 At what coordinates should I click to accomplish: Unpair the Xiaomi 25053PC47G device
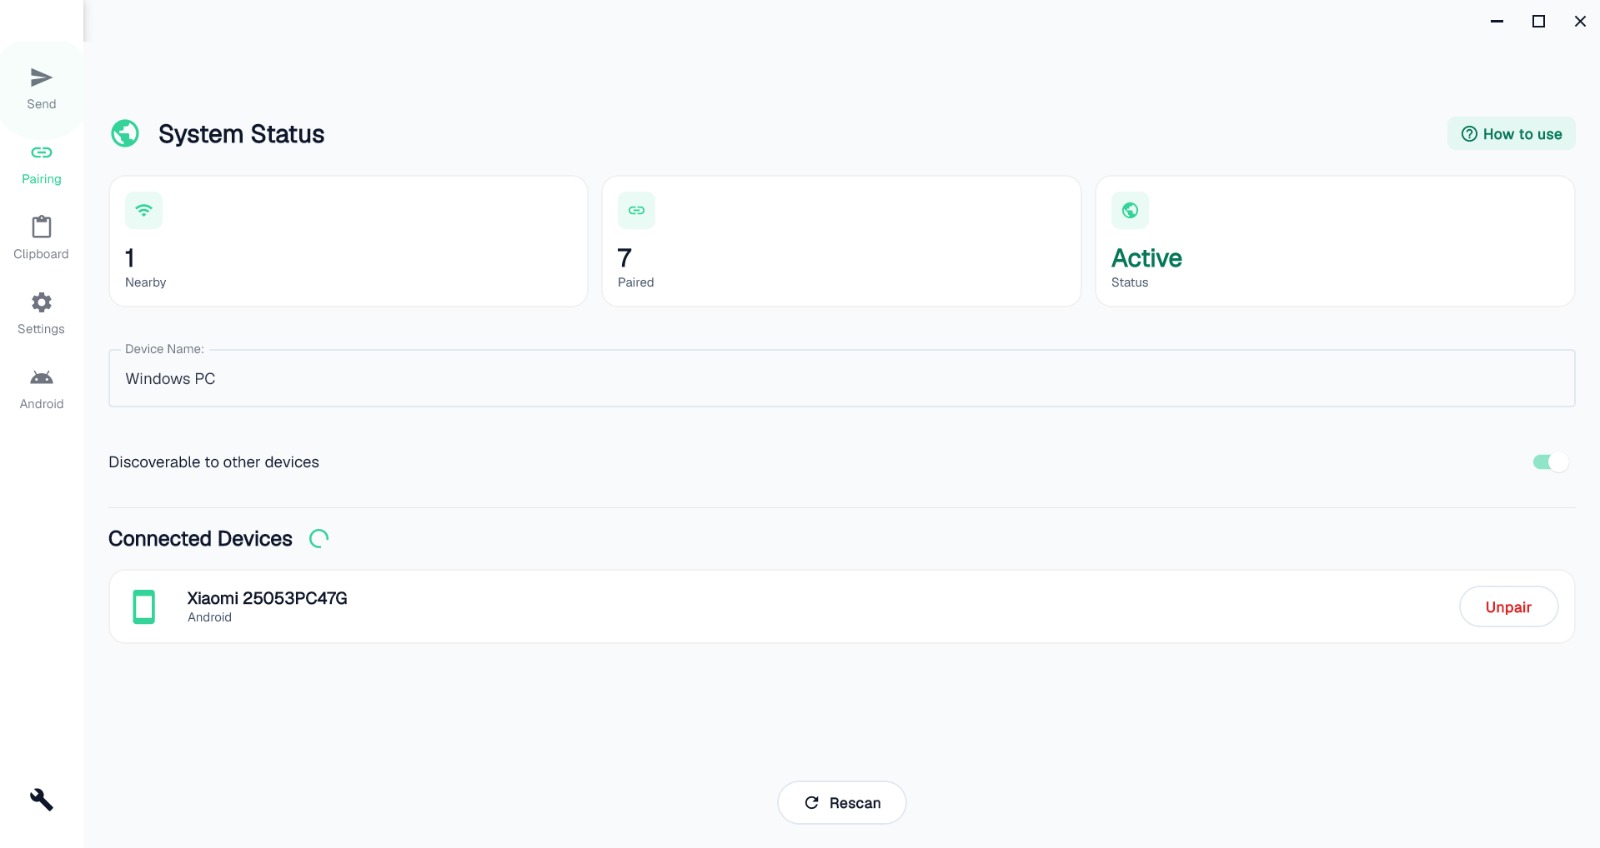click(1508, 607)
